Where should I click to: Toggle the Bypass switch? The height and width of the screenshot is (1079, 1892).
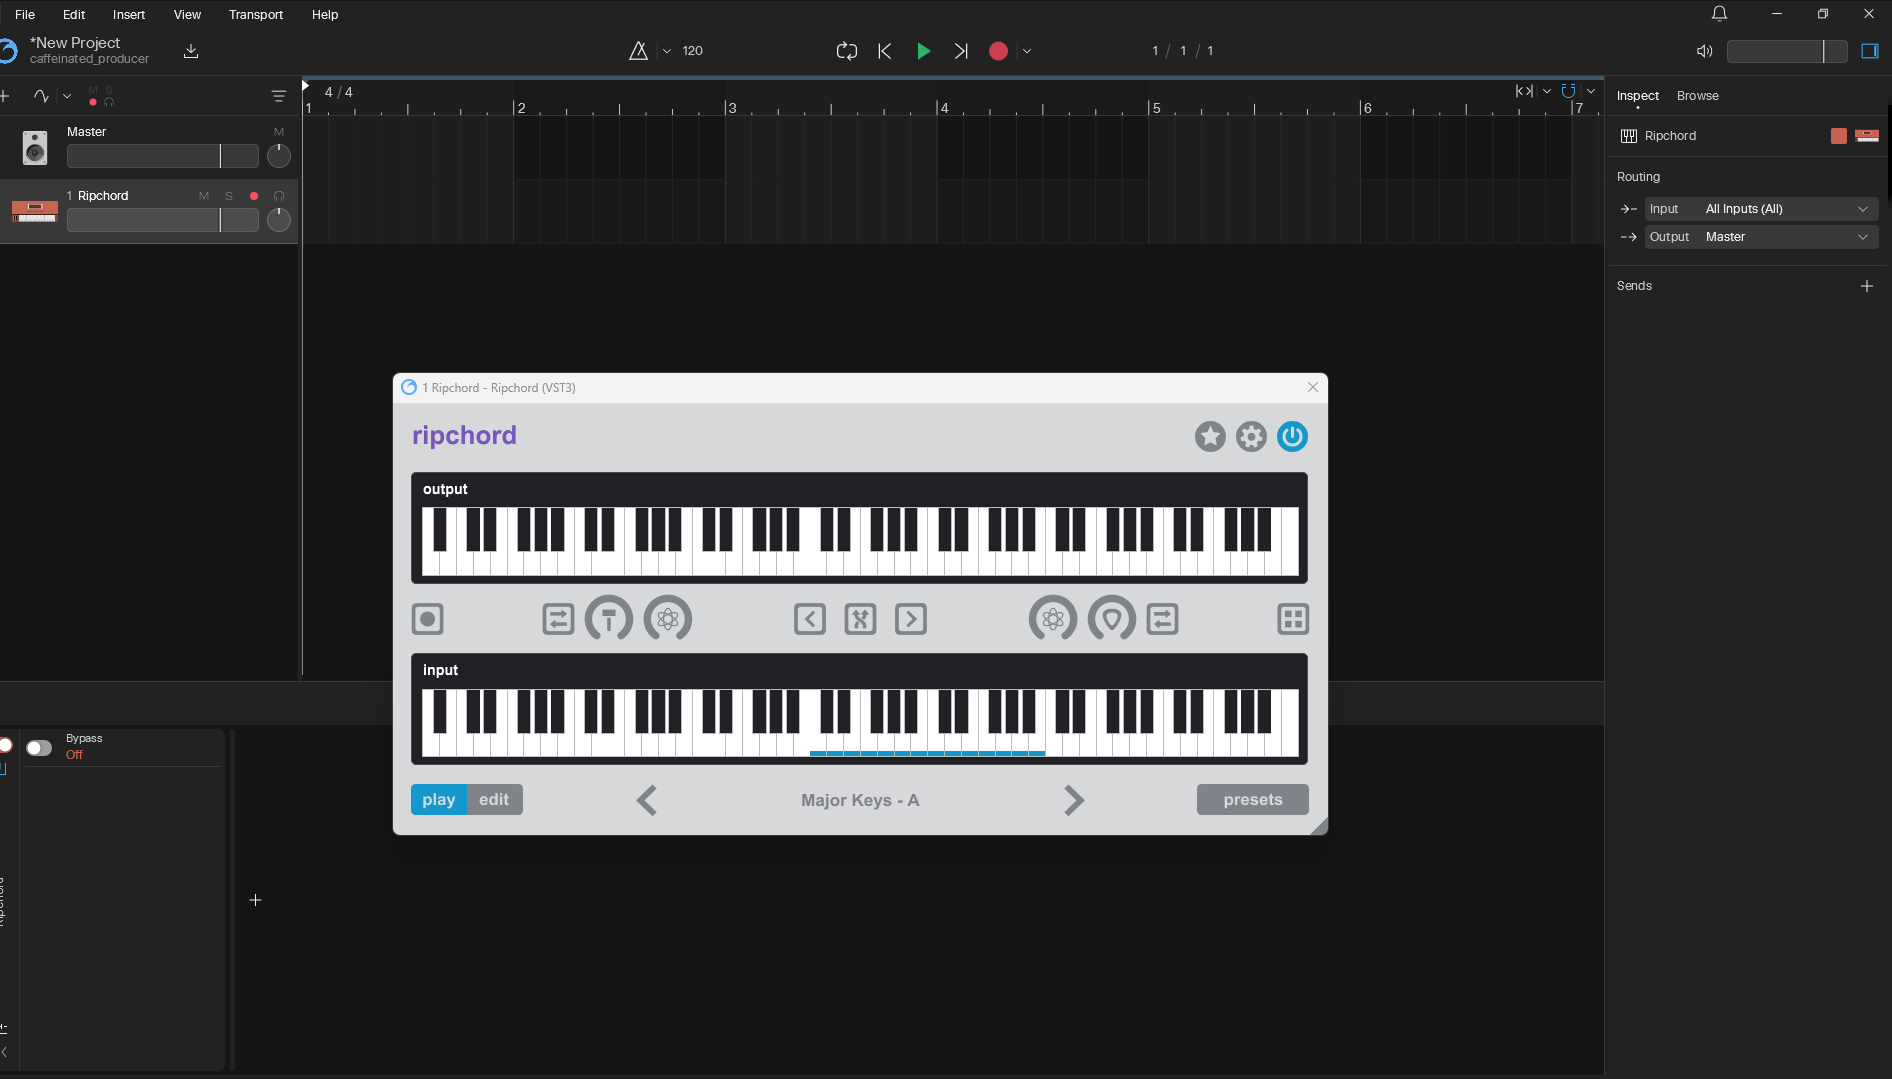pos(39,748)
